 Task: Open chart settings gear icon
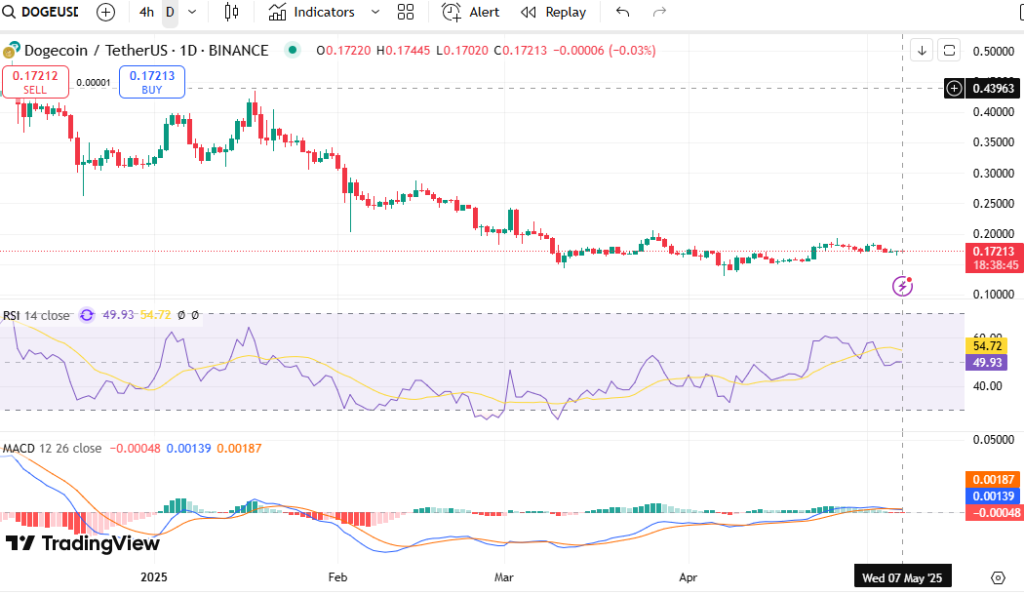pos(998,577)
